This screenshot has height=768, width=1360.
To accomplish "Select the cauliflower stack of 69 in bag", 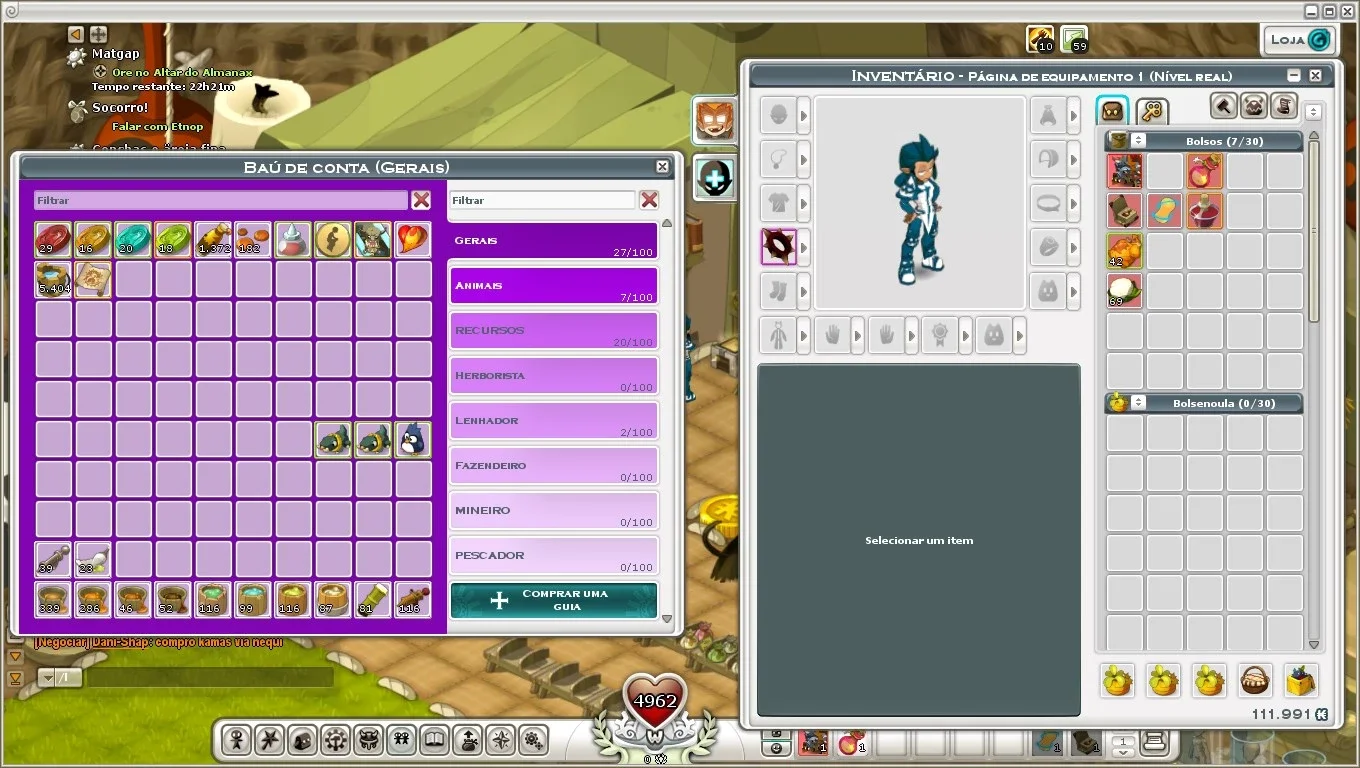I will coord(1124,291).
